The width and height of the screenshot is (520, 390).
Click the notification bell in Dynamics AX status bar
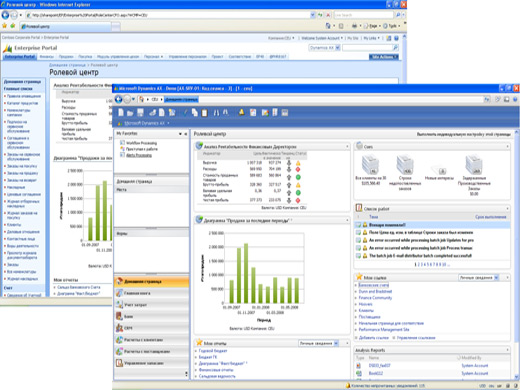pyautogui.click(x=348, y=385)
